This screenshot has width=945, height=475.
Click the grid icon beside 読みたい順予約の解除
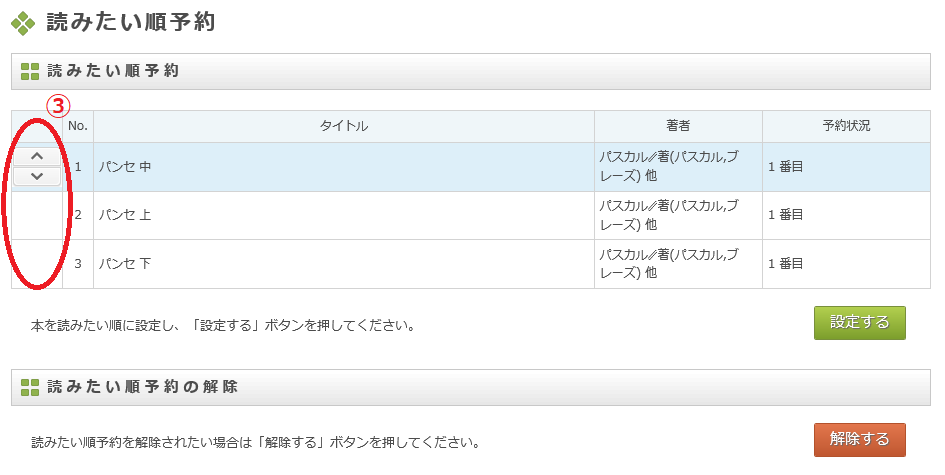[30, 387]
